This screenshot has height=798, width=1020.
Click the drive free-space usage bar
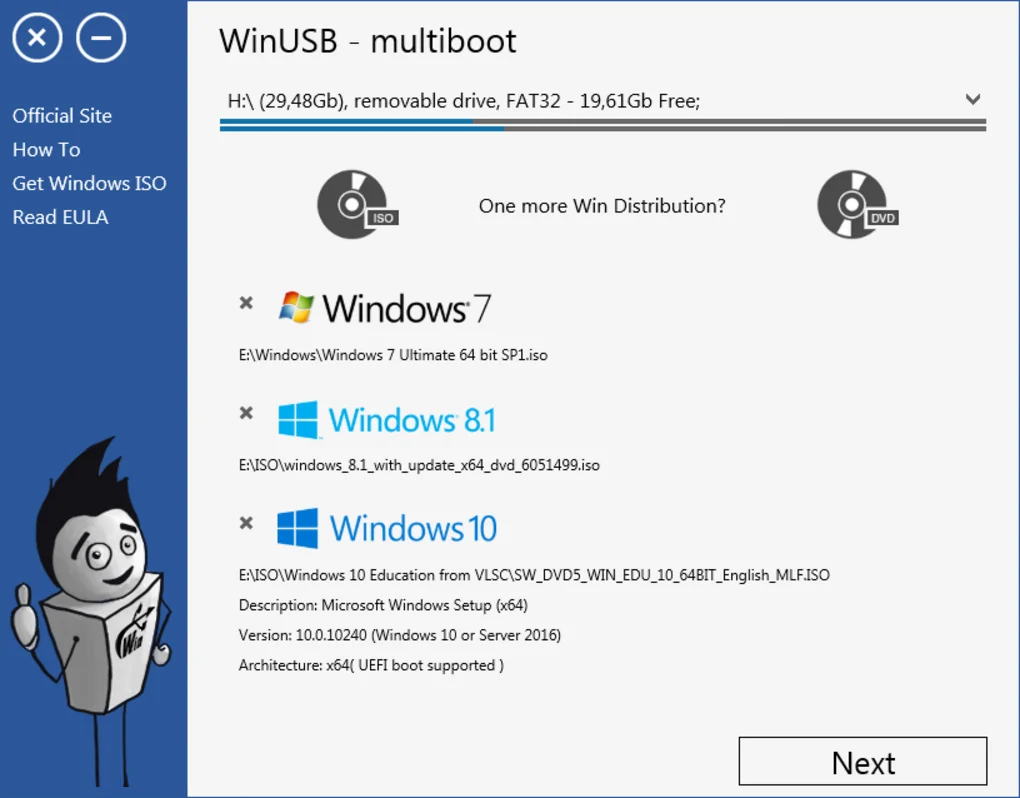tap(602, 125)
